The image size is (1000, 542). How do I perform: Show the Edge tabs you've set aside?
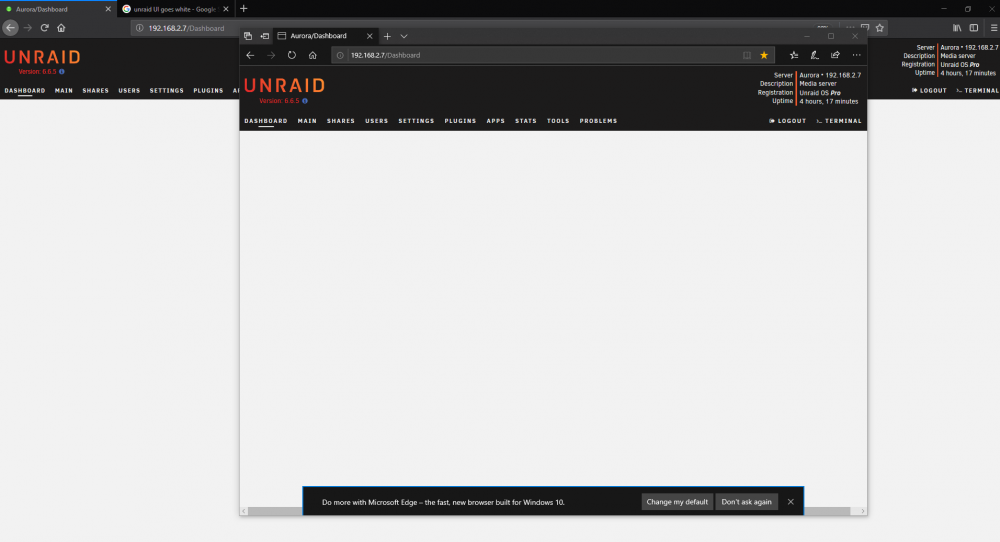click(248, 36)
